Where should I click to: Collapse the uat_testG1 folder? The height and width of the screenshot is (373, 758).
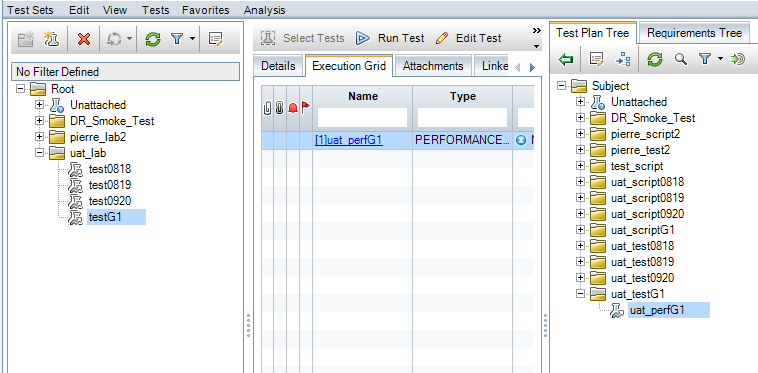coord(580,293)
